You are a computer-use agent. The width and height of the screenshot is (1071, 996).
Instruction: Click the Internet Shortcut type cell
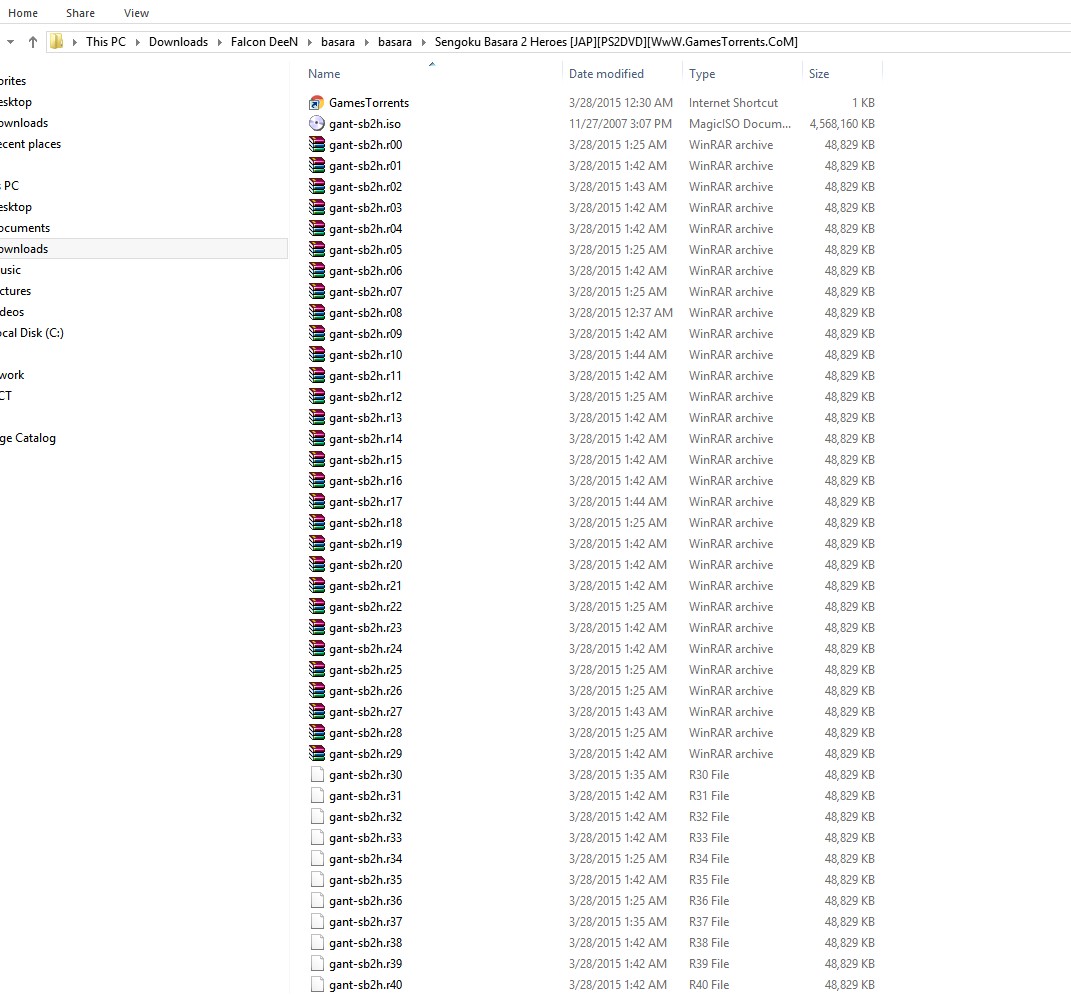pyautogui.click(x=733, y=102)
